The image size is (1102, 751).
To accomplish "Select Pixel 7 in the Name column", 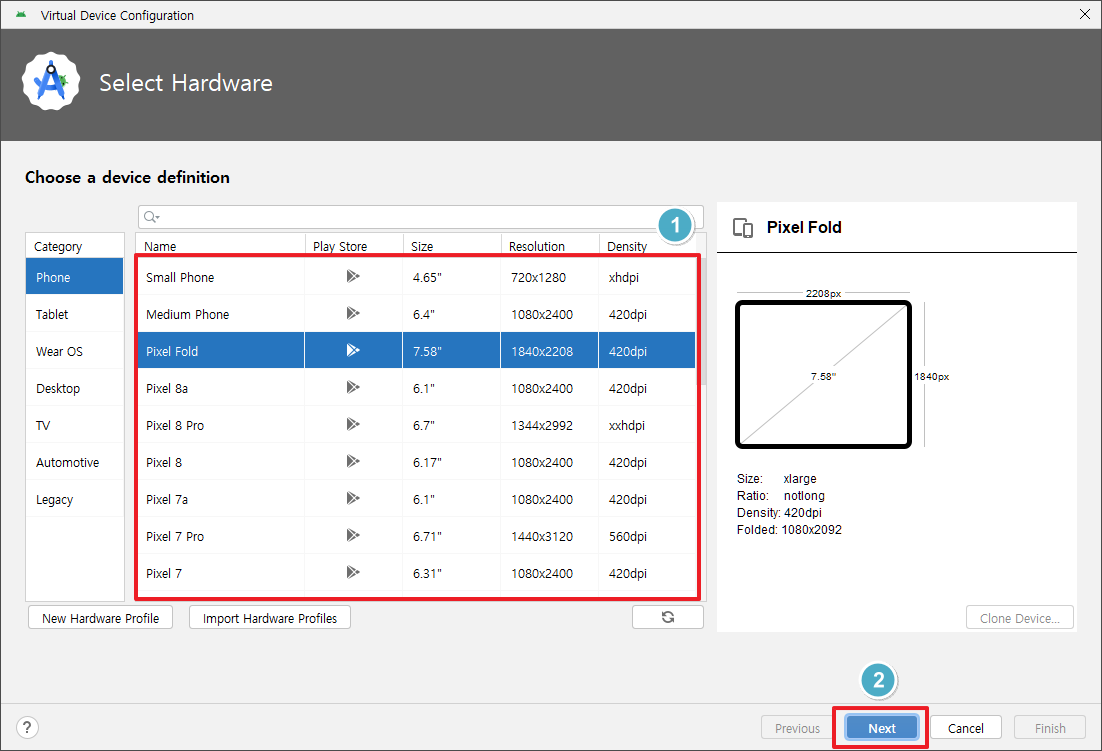I will 164,573.
